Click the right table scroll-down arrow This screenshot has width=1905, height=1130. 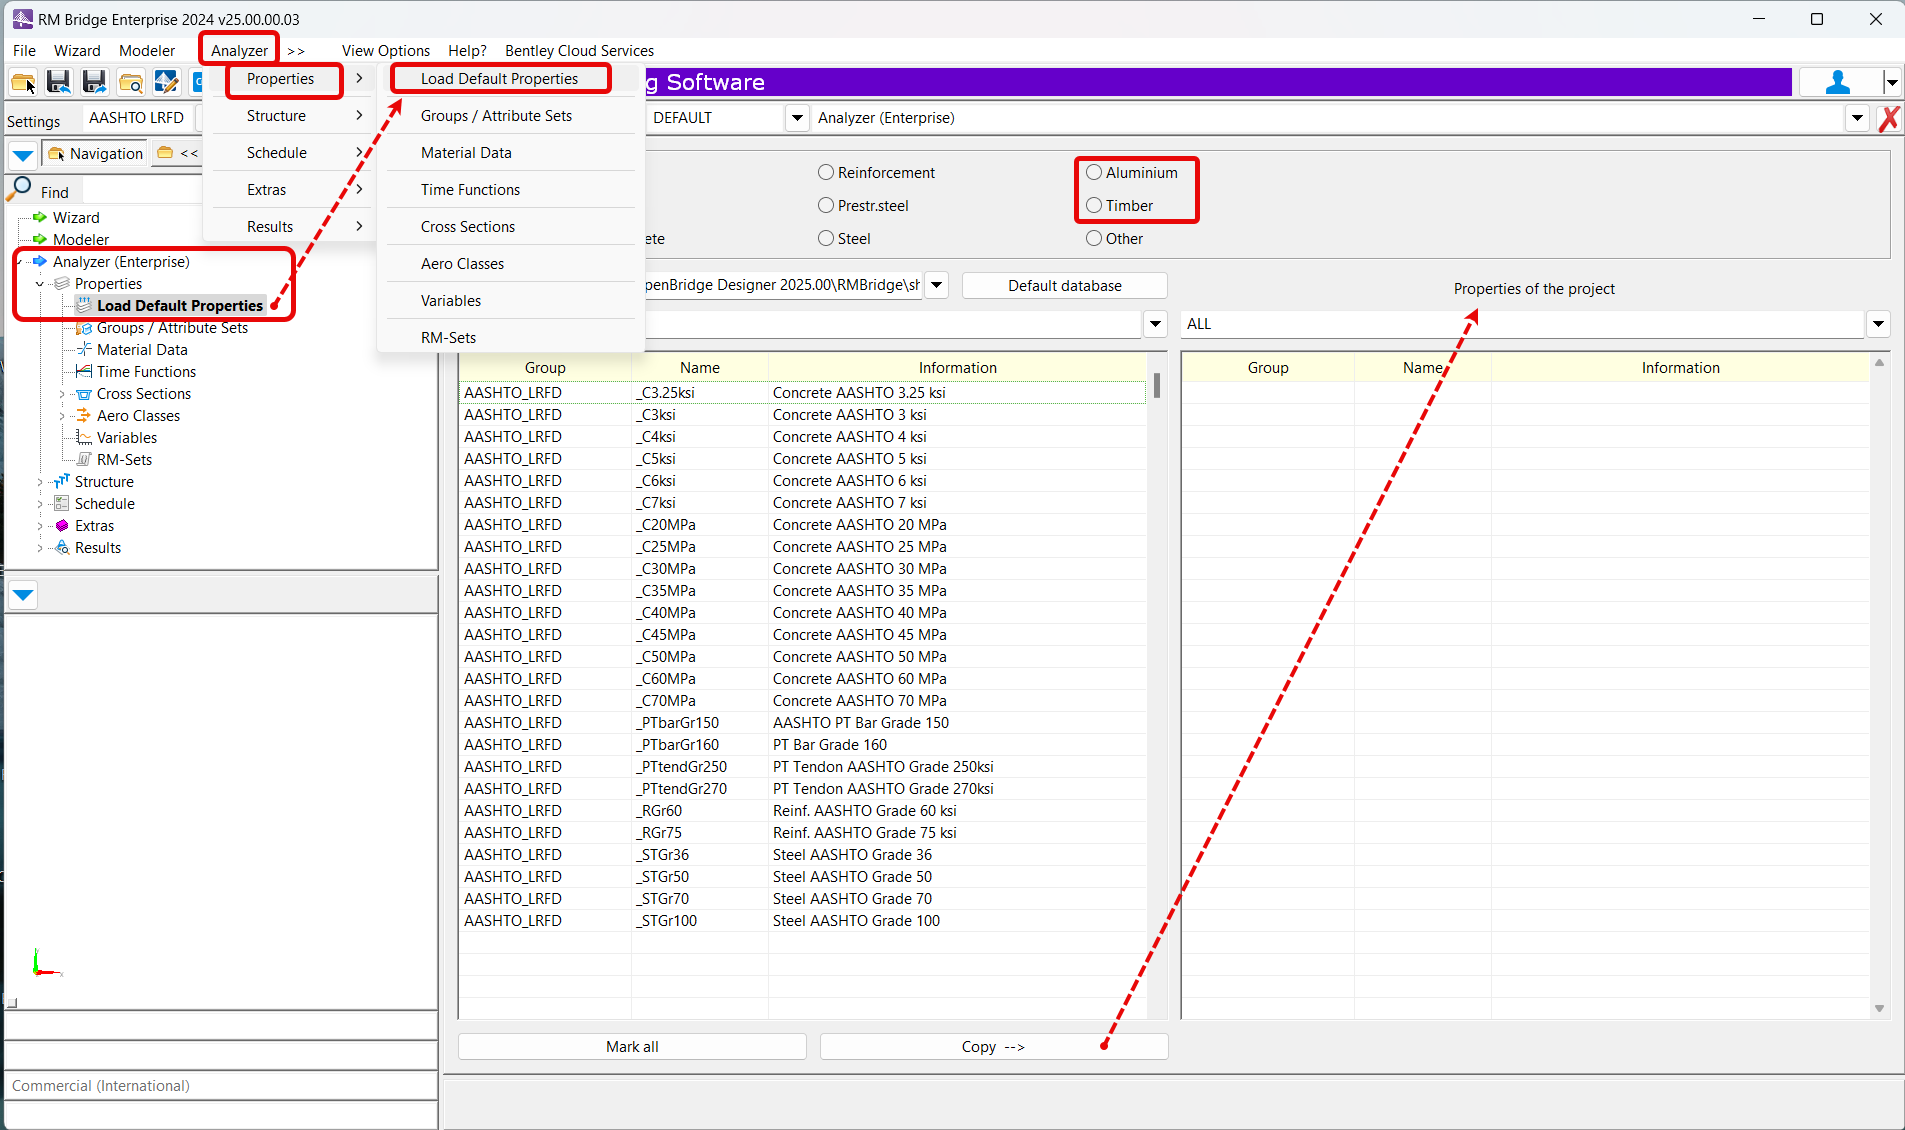tap(1879, 1009)
